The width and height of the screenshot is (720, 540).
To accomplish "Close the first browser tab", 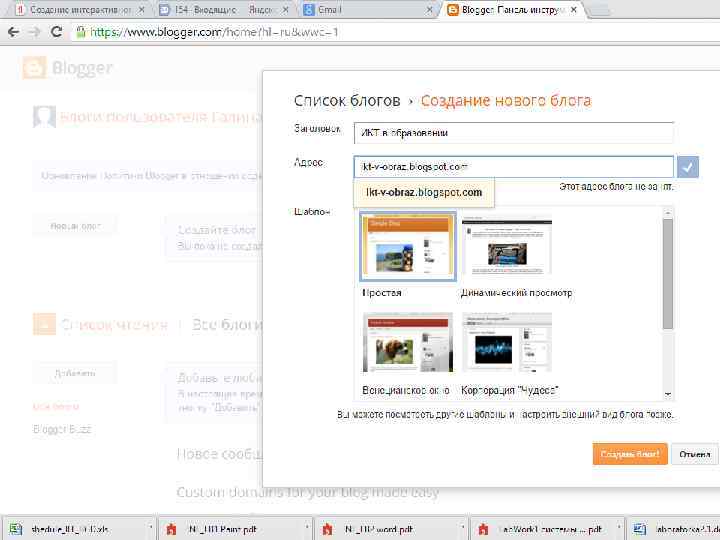I will tap(141, 10).
